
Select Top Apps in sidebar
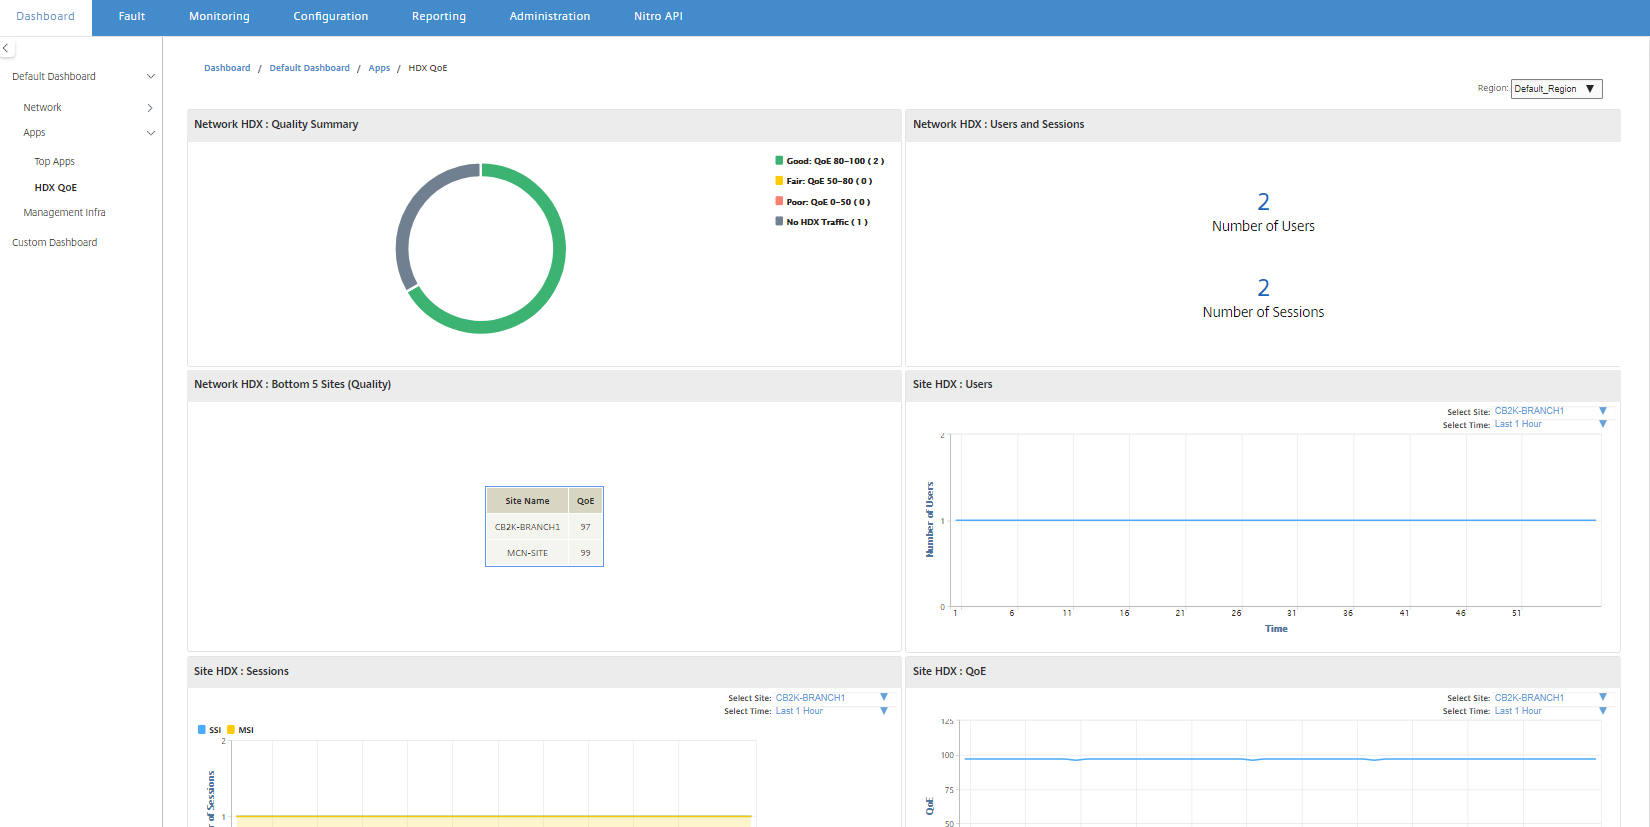click(55, 162)
